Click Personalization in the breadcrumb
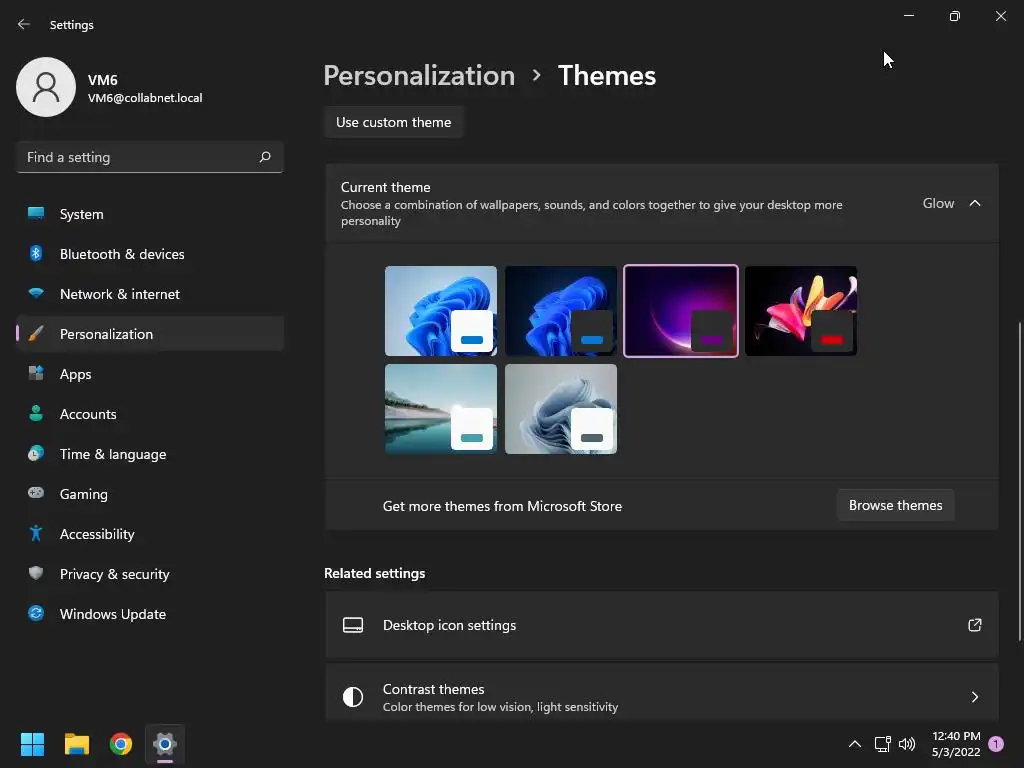Screen dimensions: 1024x768 click(419, 75)
